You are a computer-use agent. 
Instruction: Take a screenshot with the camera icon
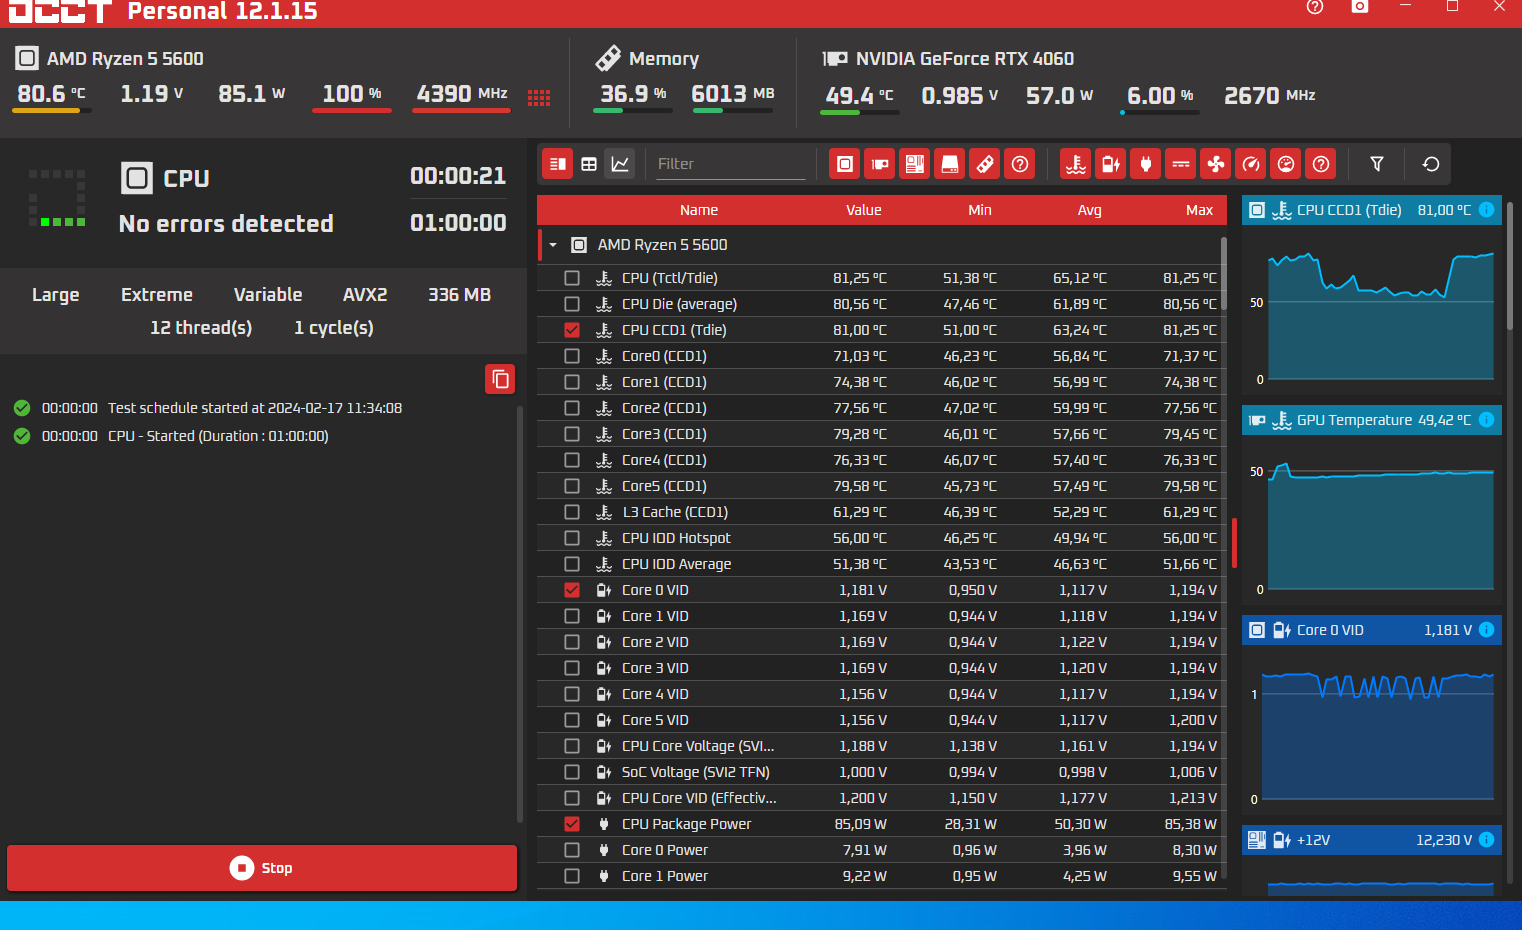pyautogui.click(x=1360, y=7)
